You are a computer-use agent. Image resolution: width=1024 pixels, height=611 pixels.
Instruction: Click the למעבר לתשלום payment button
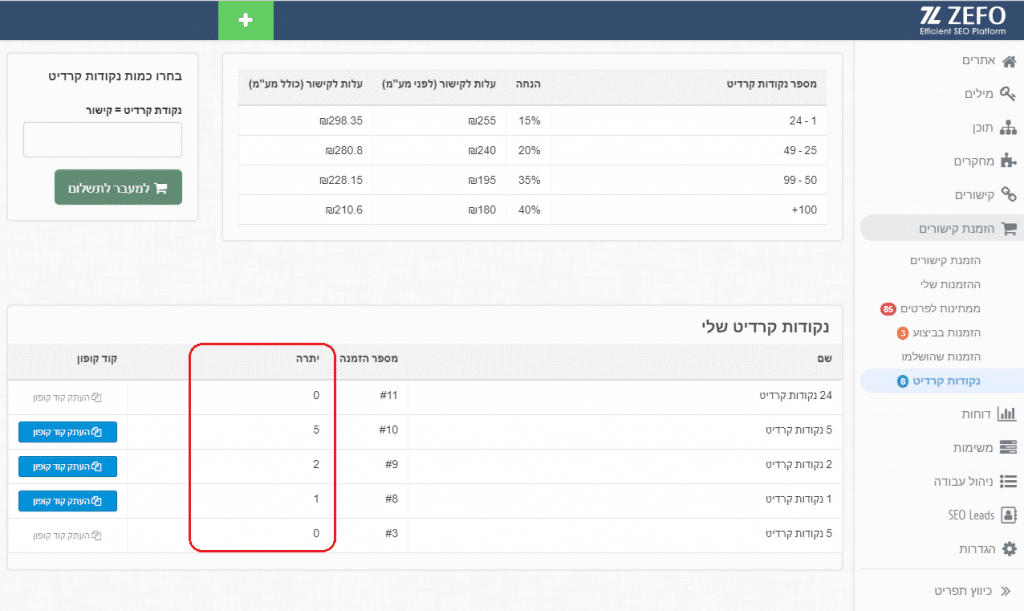(x=117, y=187)
